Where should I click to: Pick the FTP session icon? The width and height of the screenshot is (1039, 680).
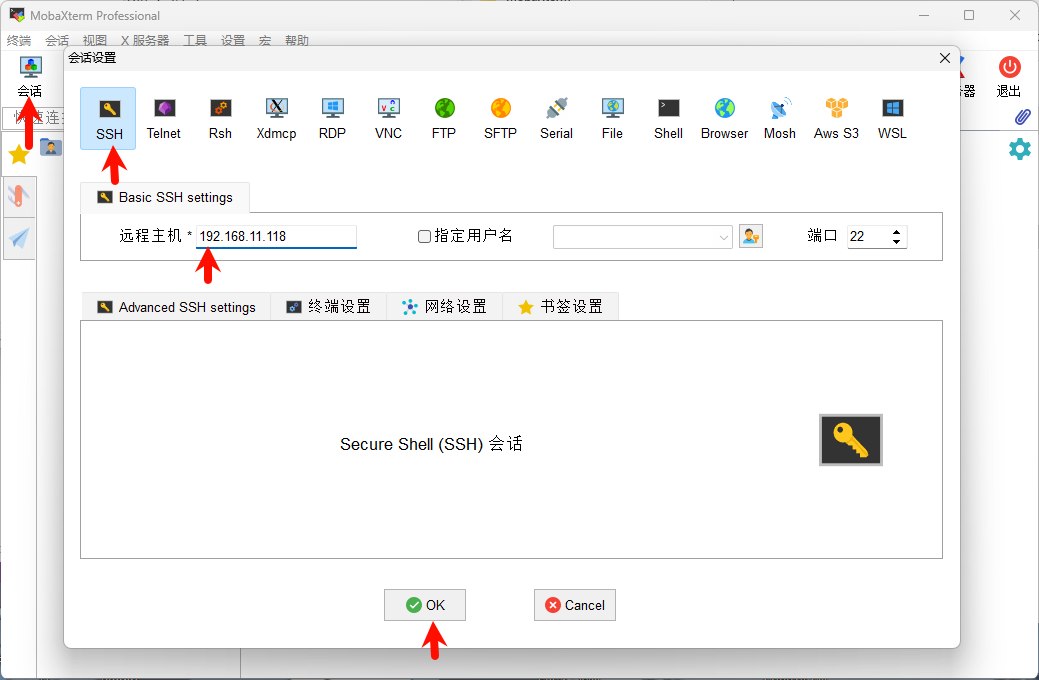[x=444, y=119]
